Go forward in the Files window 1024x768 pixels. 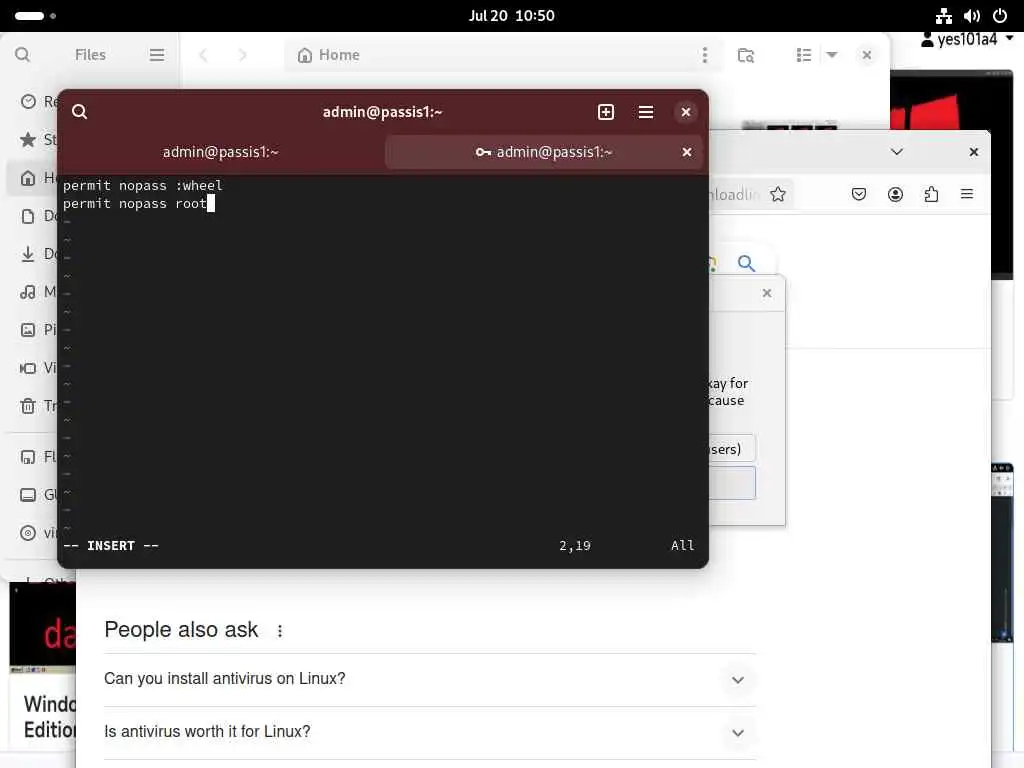point(243,55)
